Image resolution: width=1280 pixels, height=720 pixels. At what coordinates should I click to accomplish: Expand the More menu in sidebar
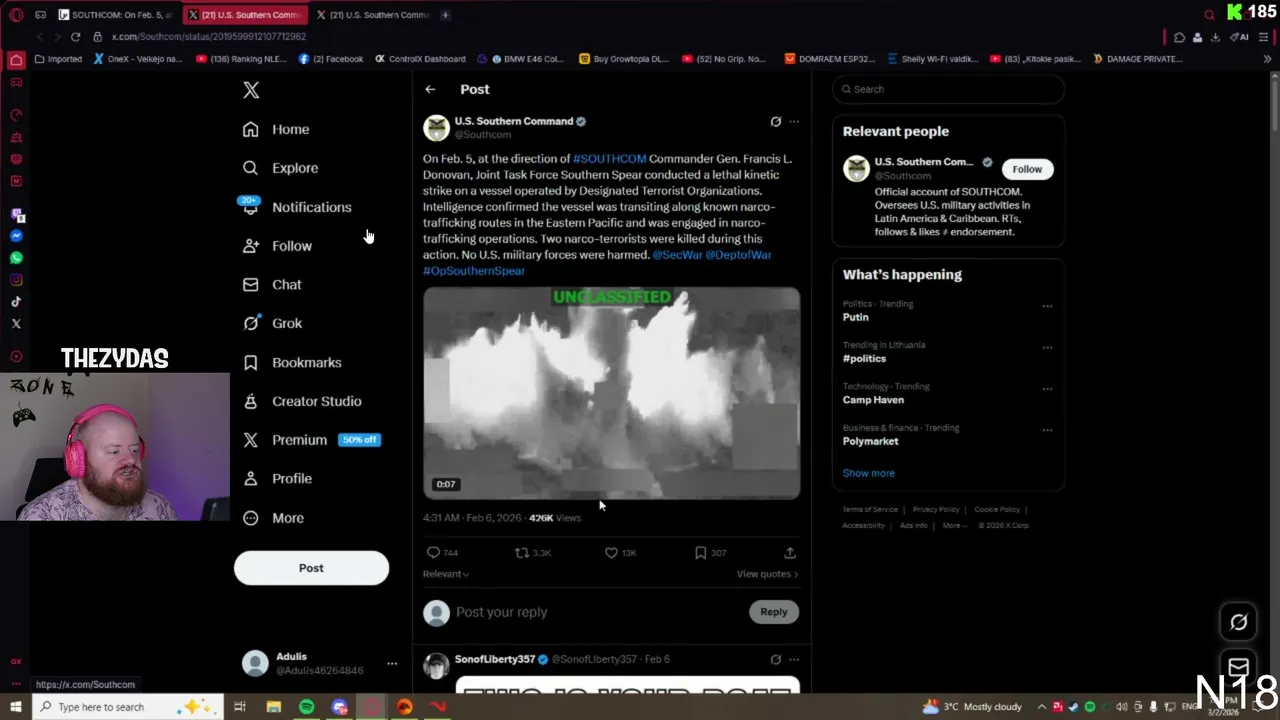[x=273, y=518]
